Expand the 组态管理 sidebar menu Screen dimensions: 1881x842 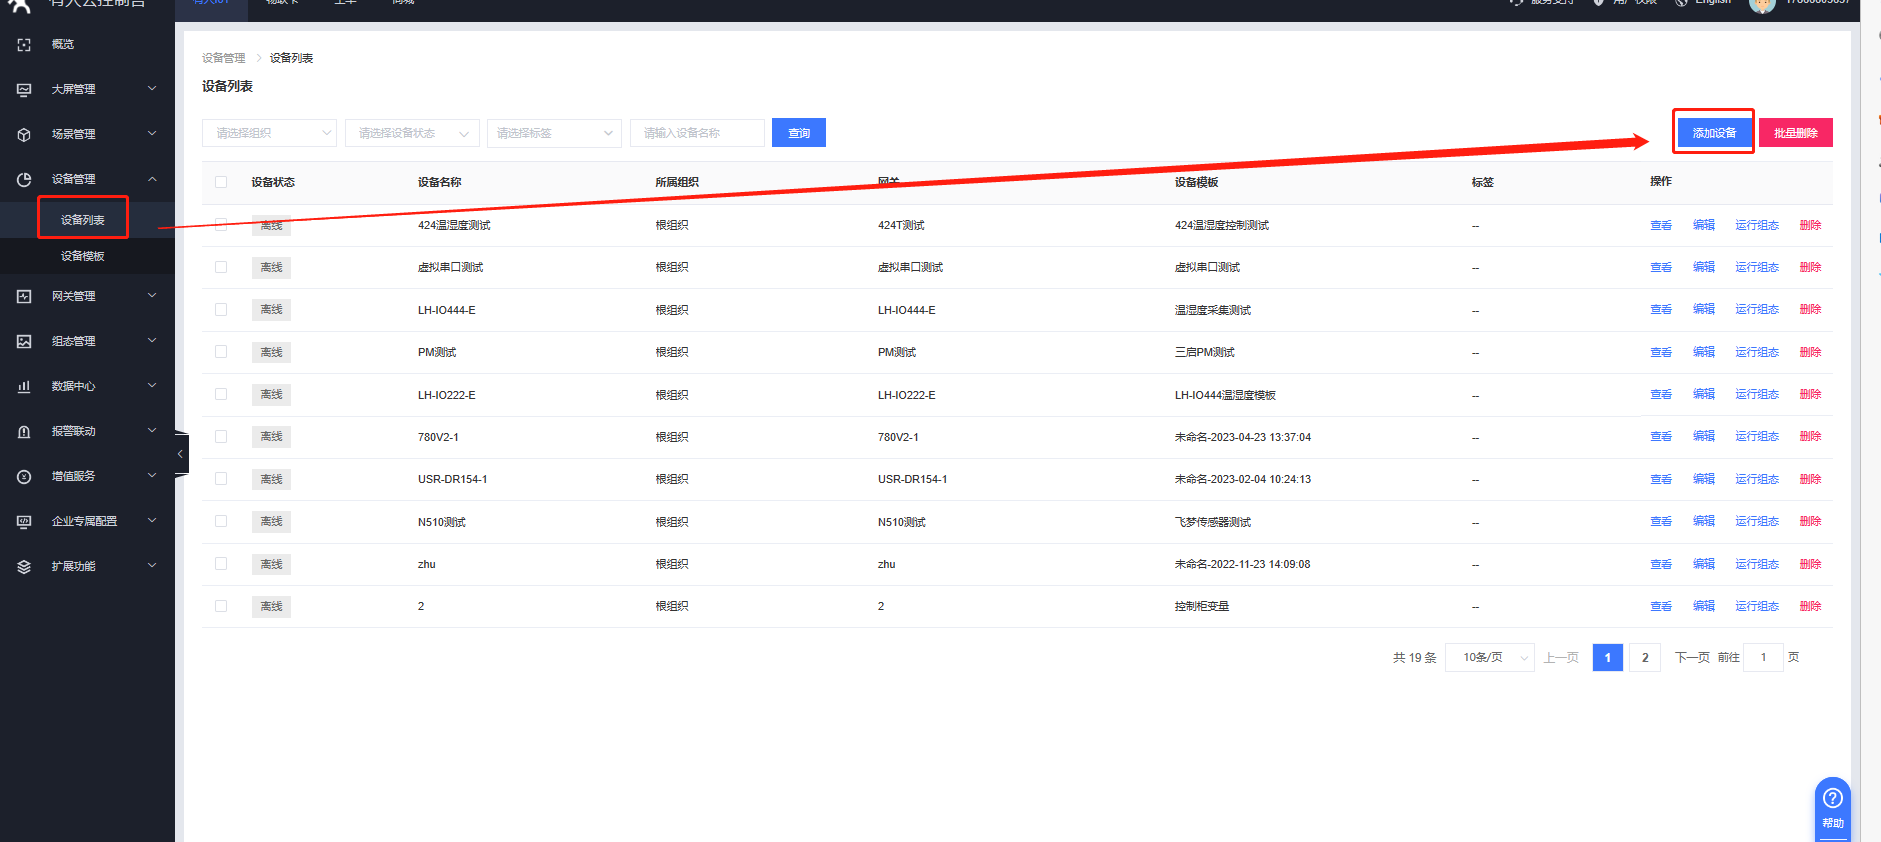click(x=87, y=342)
